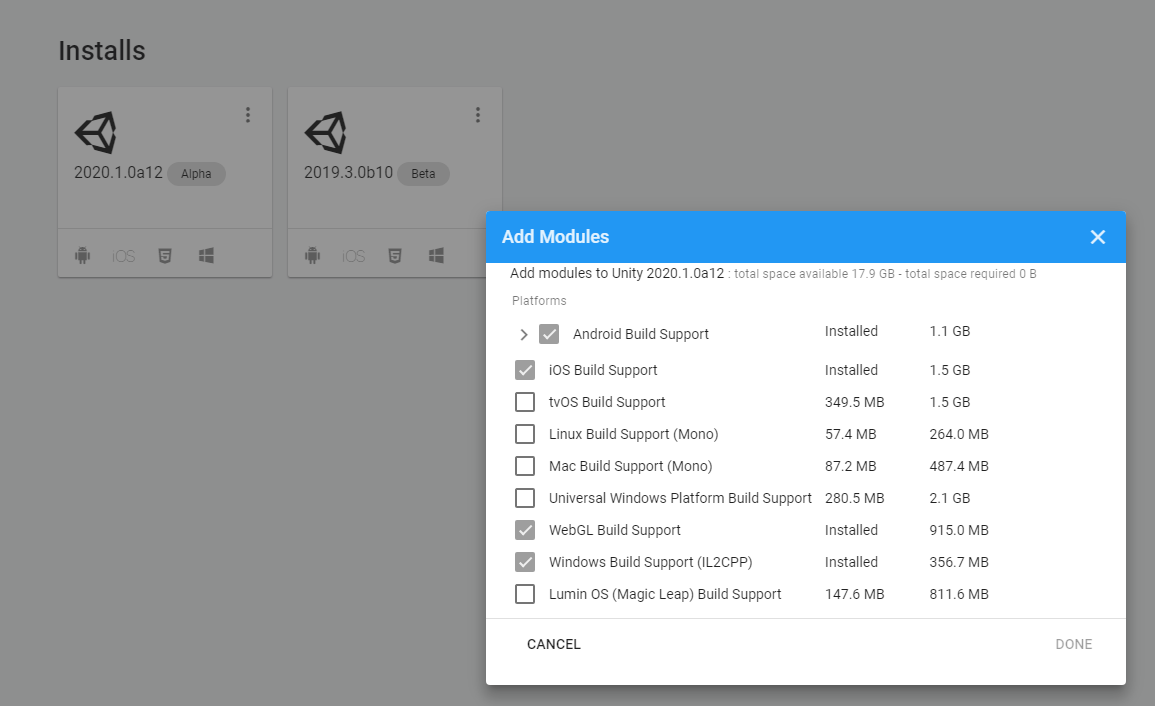Screen dimensions: 1155x706
Task: Tick Mac Build Support (Mono) checkbox
Action: [525, 466]
